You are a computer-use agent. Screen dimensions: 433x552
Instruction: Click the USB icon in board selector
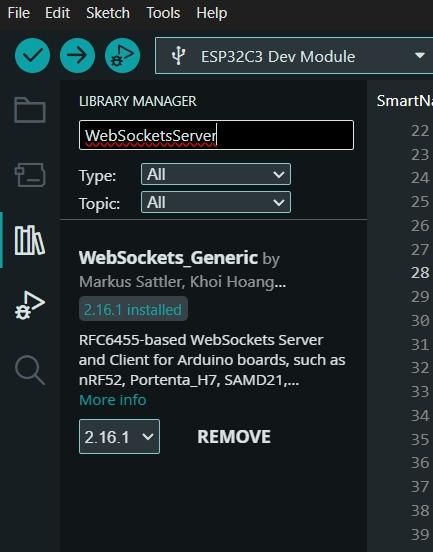[x=178, y=56]
